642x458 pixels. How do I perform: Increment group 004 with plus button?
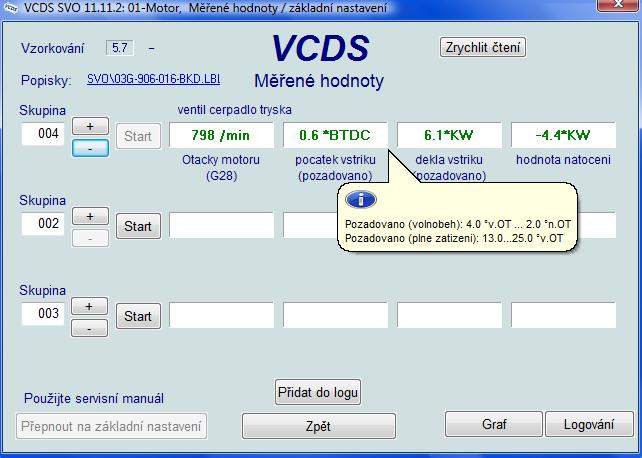90,127
